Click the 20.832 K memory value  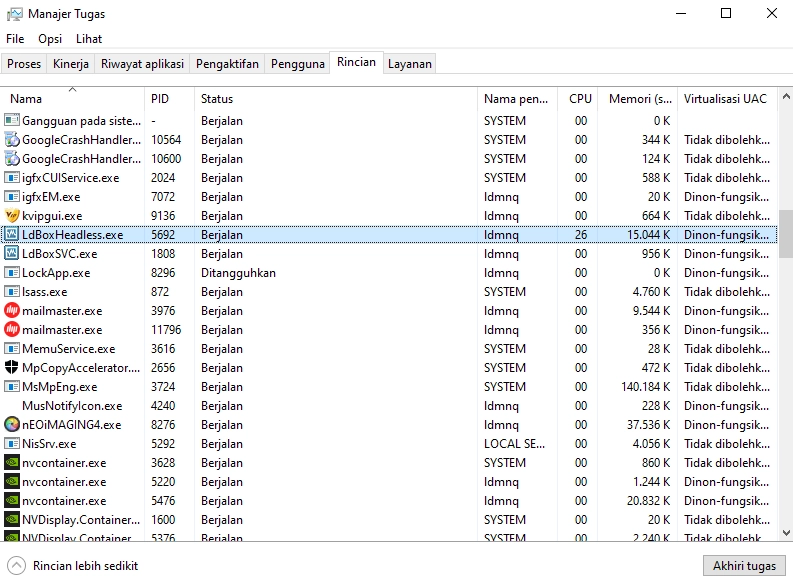pos(648,501)
